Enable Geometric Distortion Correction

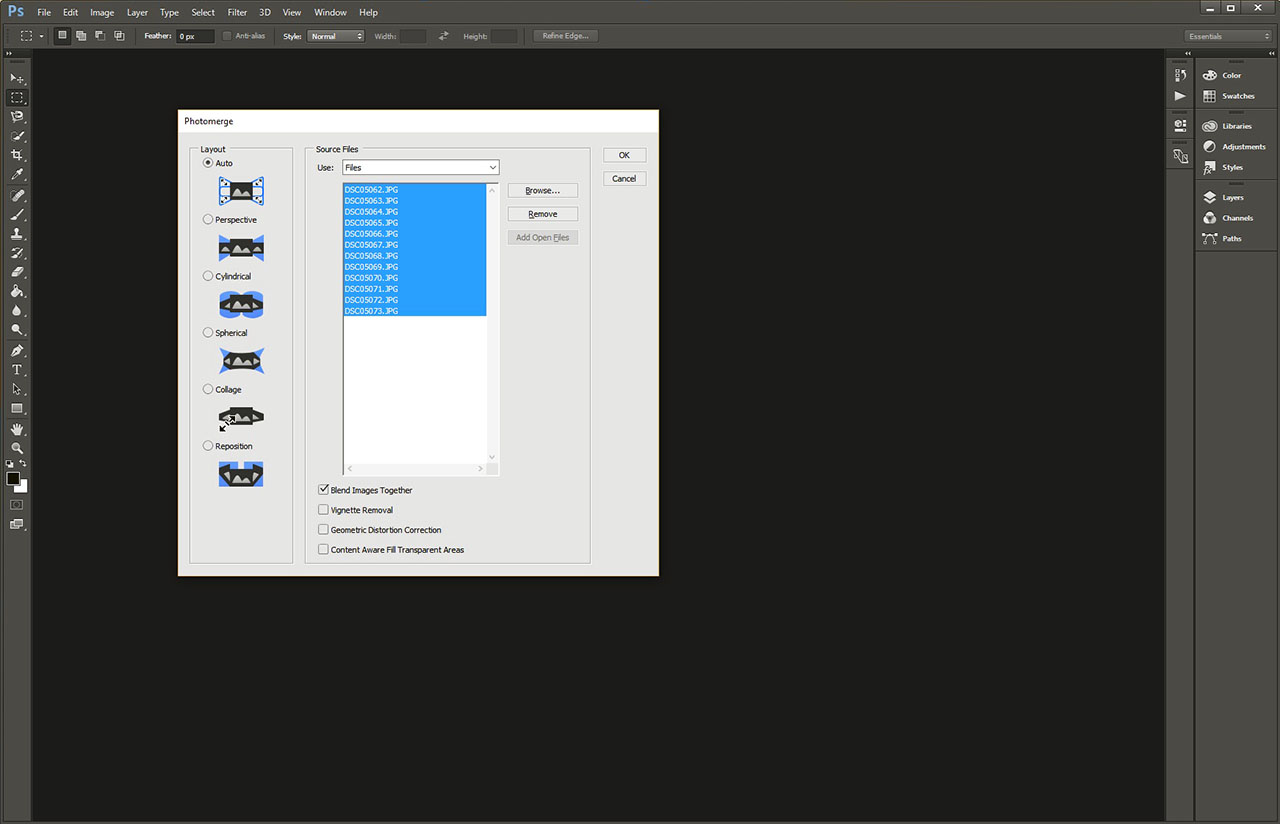tap(323, 530)
